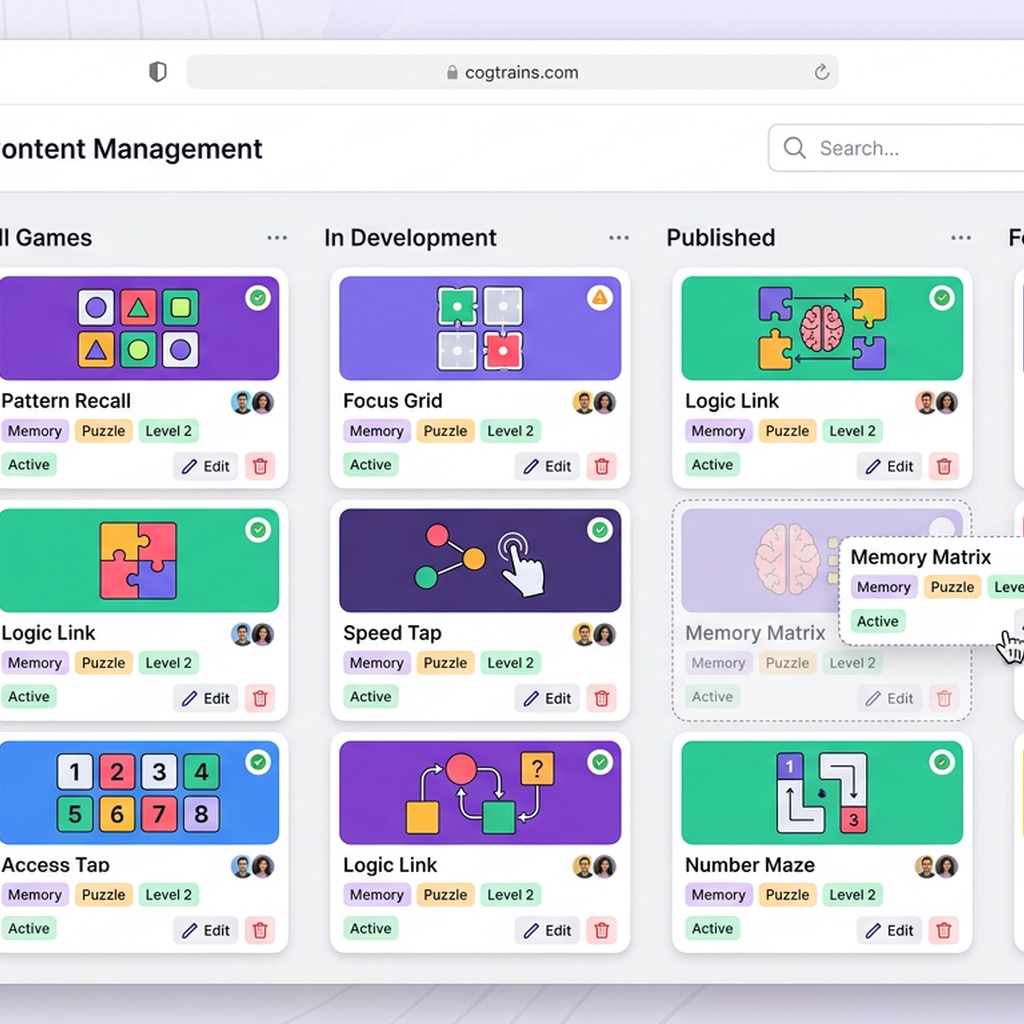This screenshot has height=1024, width=1024.
Task: Delete the Pattern Recall game with trash icon
Action: point(260,466)
